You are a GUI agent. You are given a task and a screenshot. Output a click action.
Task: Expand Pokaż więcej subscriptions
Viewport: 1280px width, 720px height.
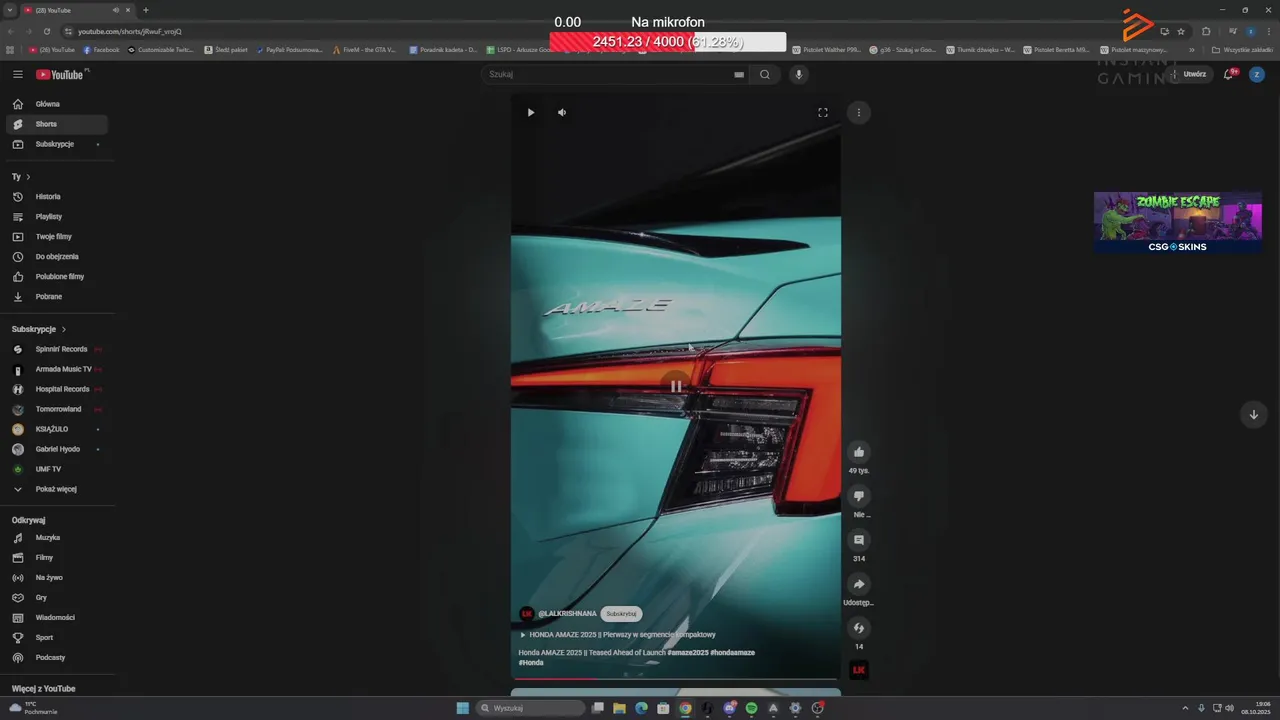[57, 489]
